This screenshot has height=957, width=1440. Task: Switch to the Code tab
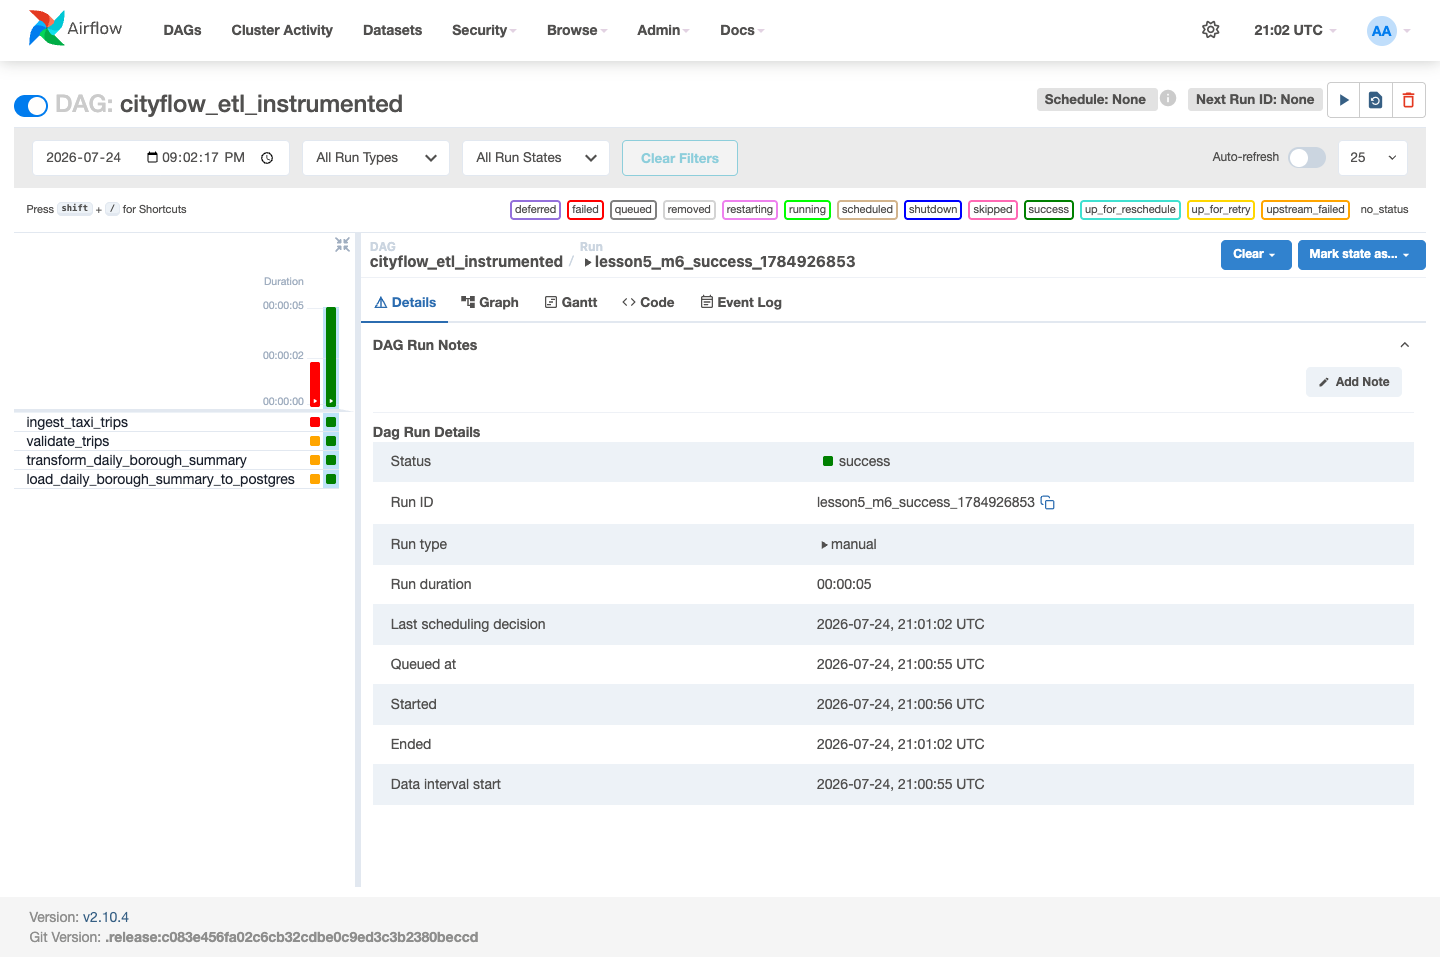[x=648, y=302]
